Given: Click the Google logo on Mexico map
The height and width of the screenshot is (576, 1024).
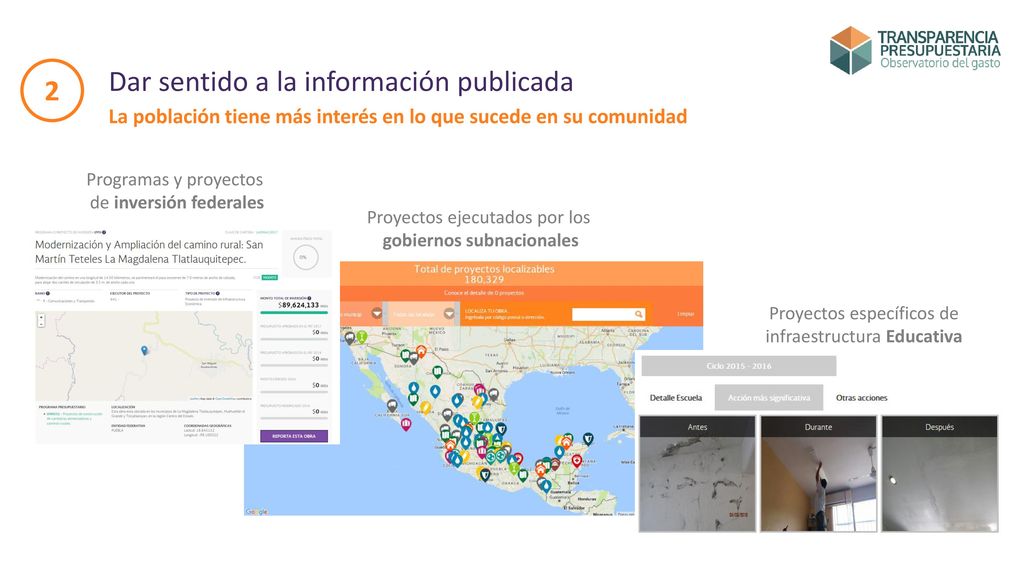Looking at the screenshot, I should [x=257, y=511].
